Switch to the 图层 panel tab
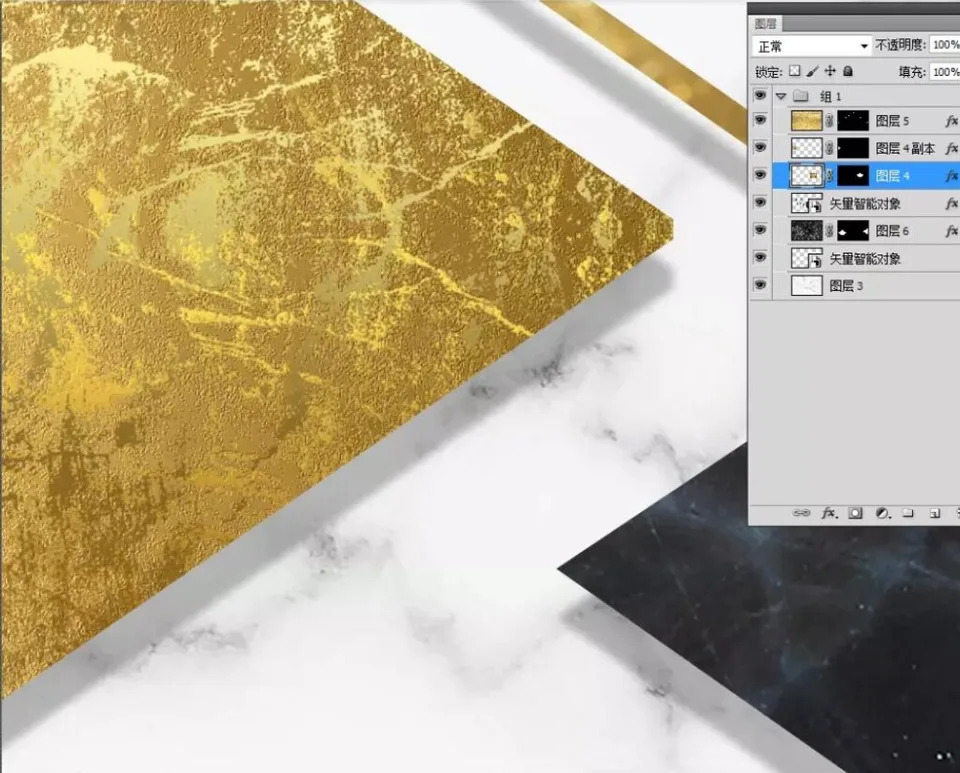960x773 pixels. tap(765, 24)
